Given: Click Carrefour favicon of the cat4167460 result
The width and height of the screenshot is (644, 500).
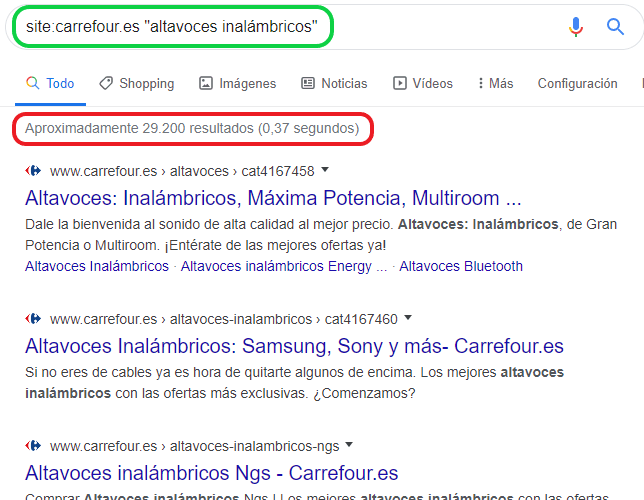Looking at the screenshot, I should point(33,318).
